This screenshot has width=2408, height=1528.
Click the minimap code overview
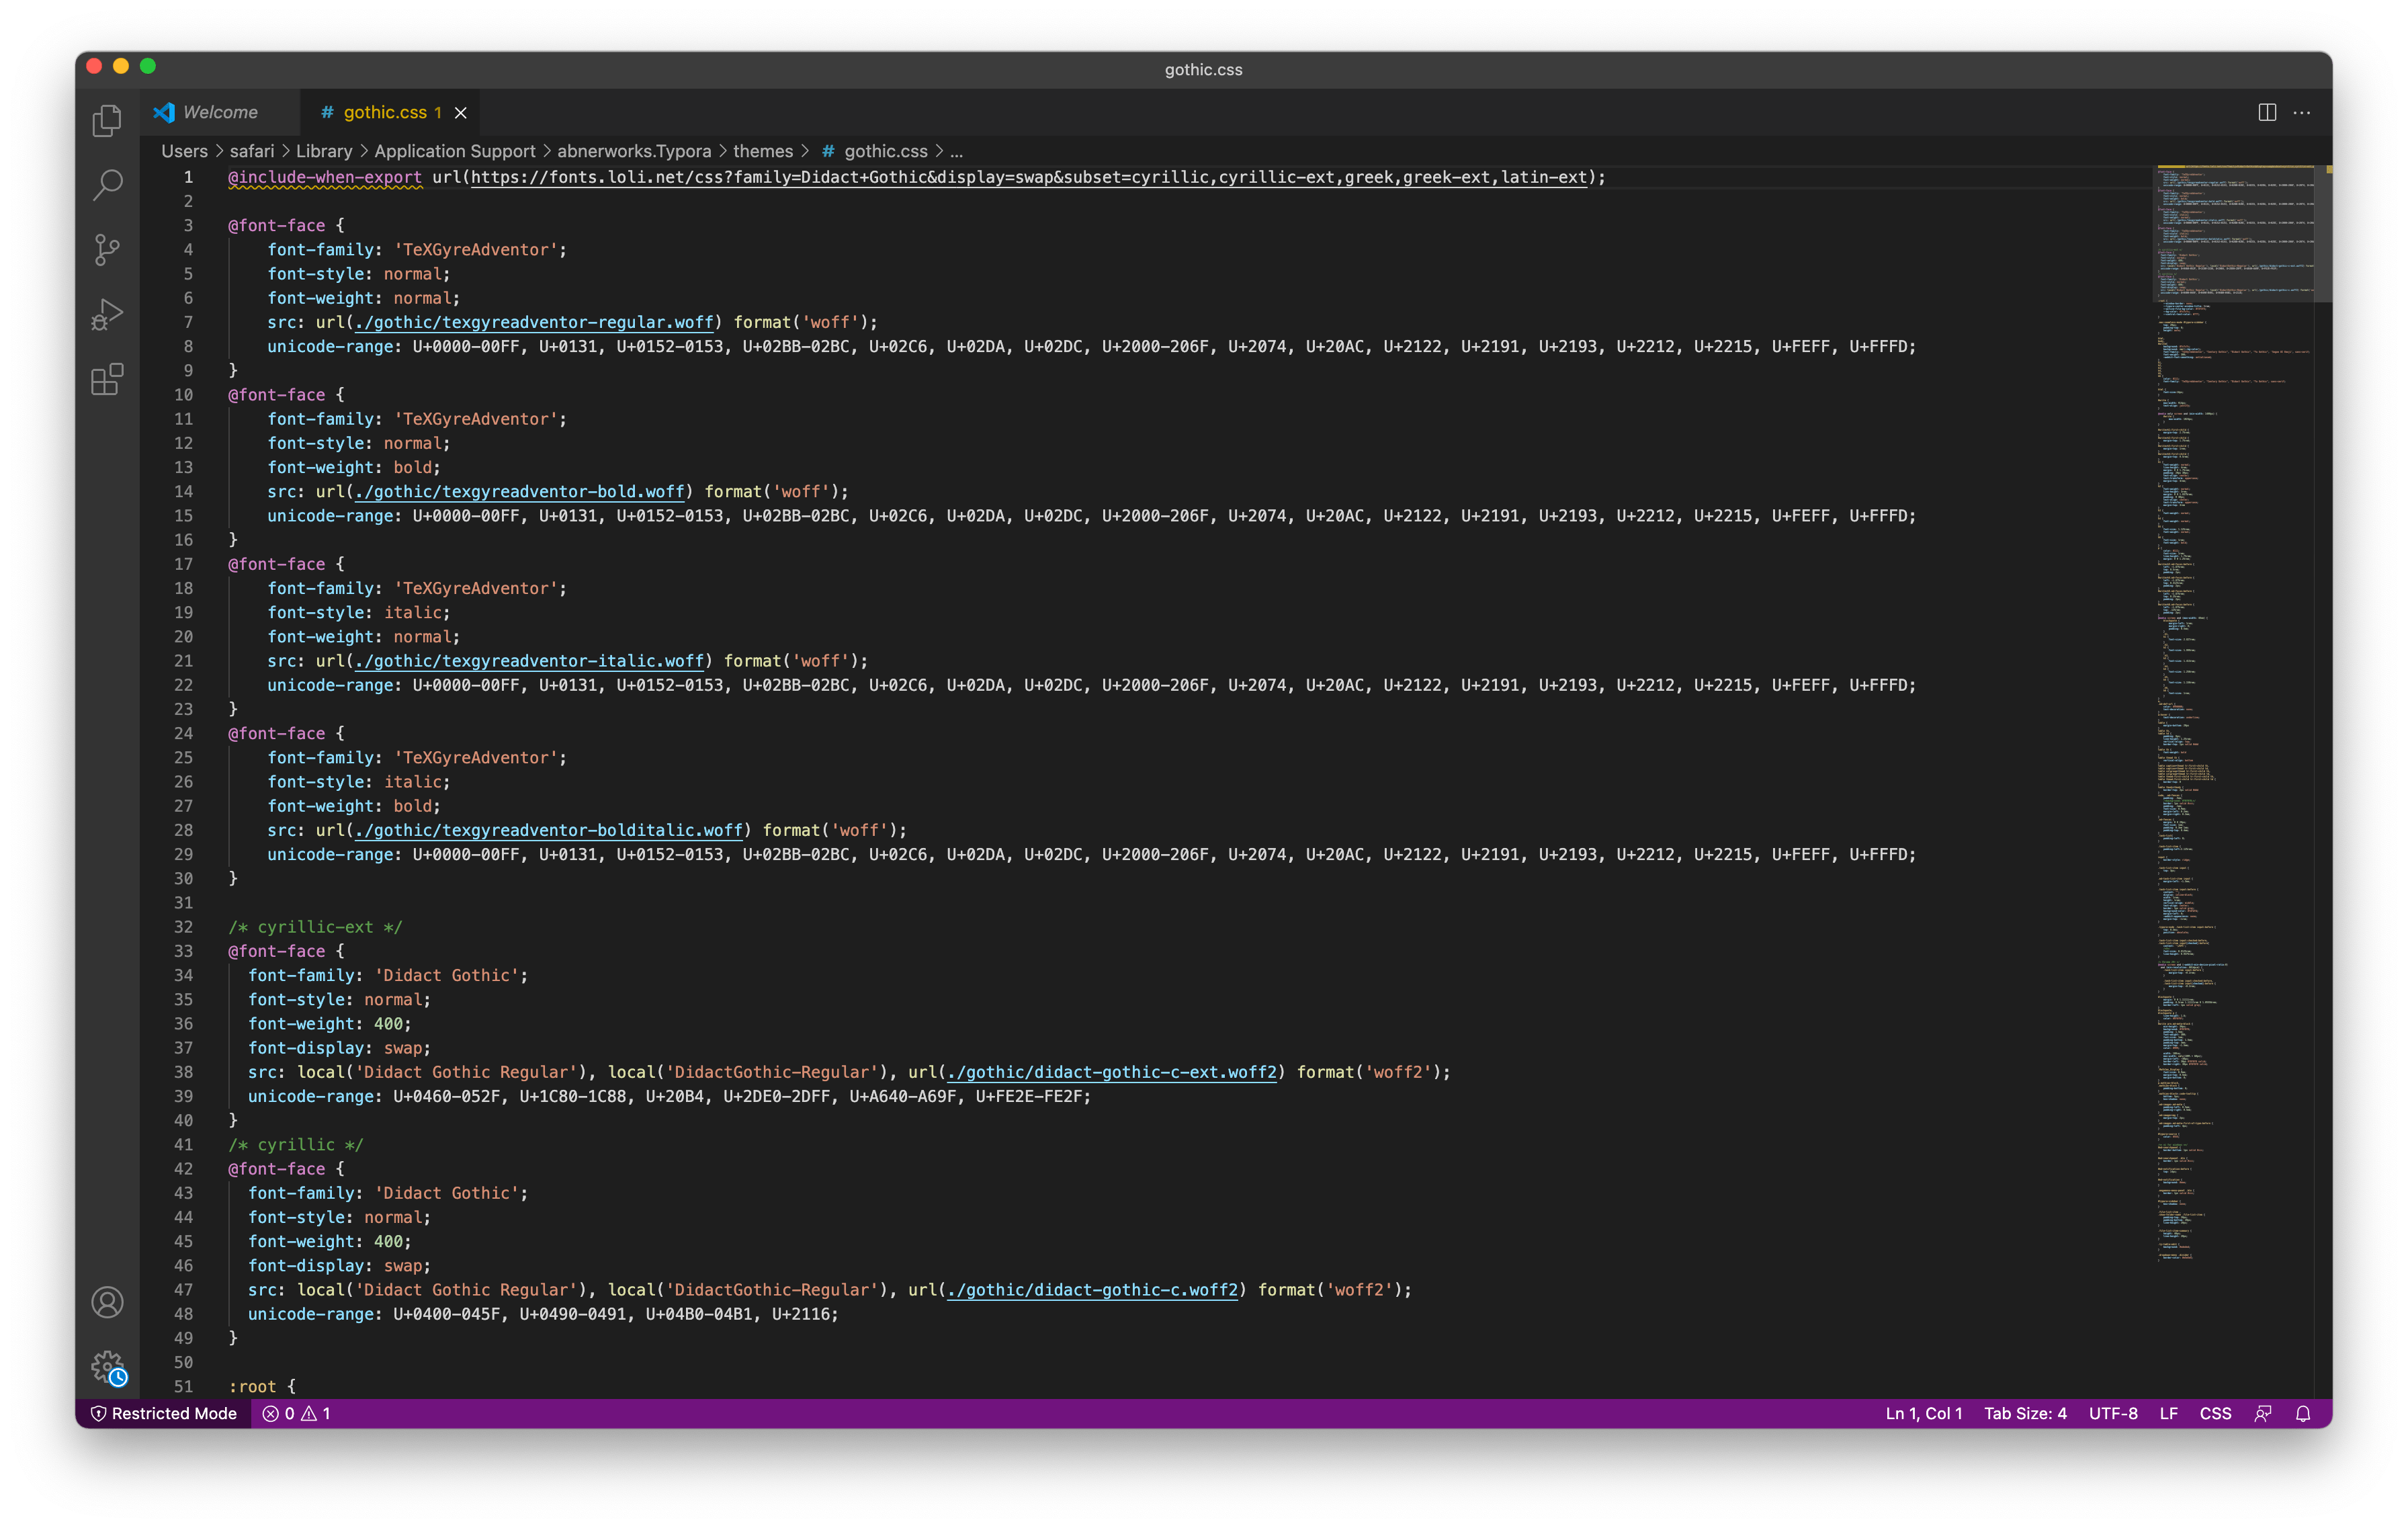click(x=2235, y=714)
